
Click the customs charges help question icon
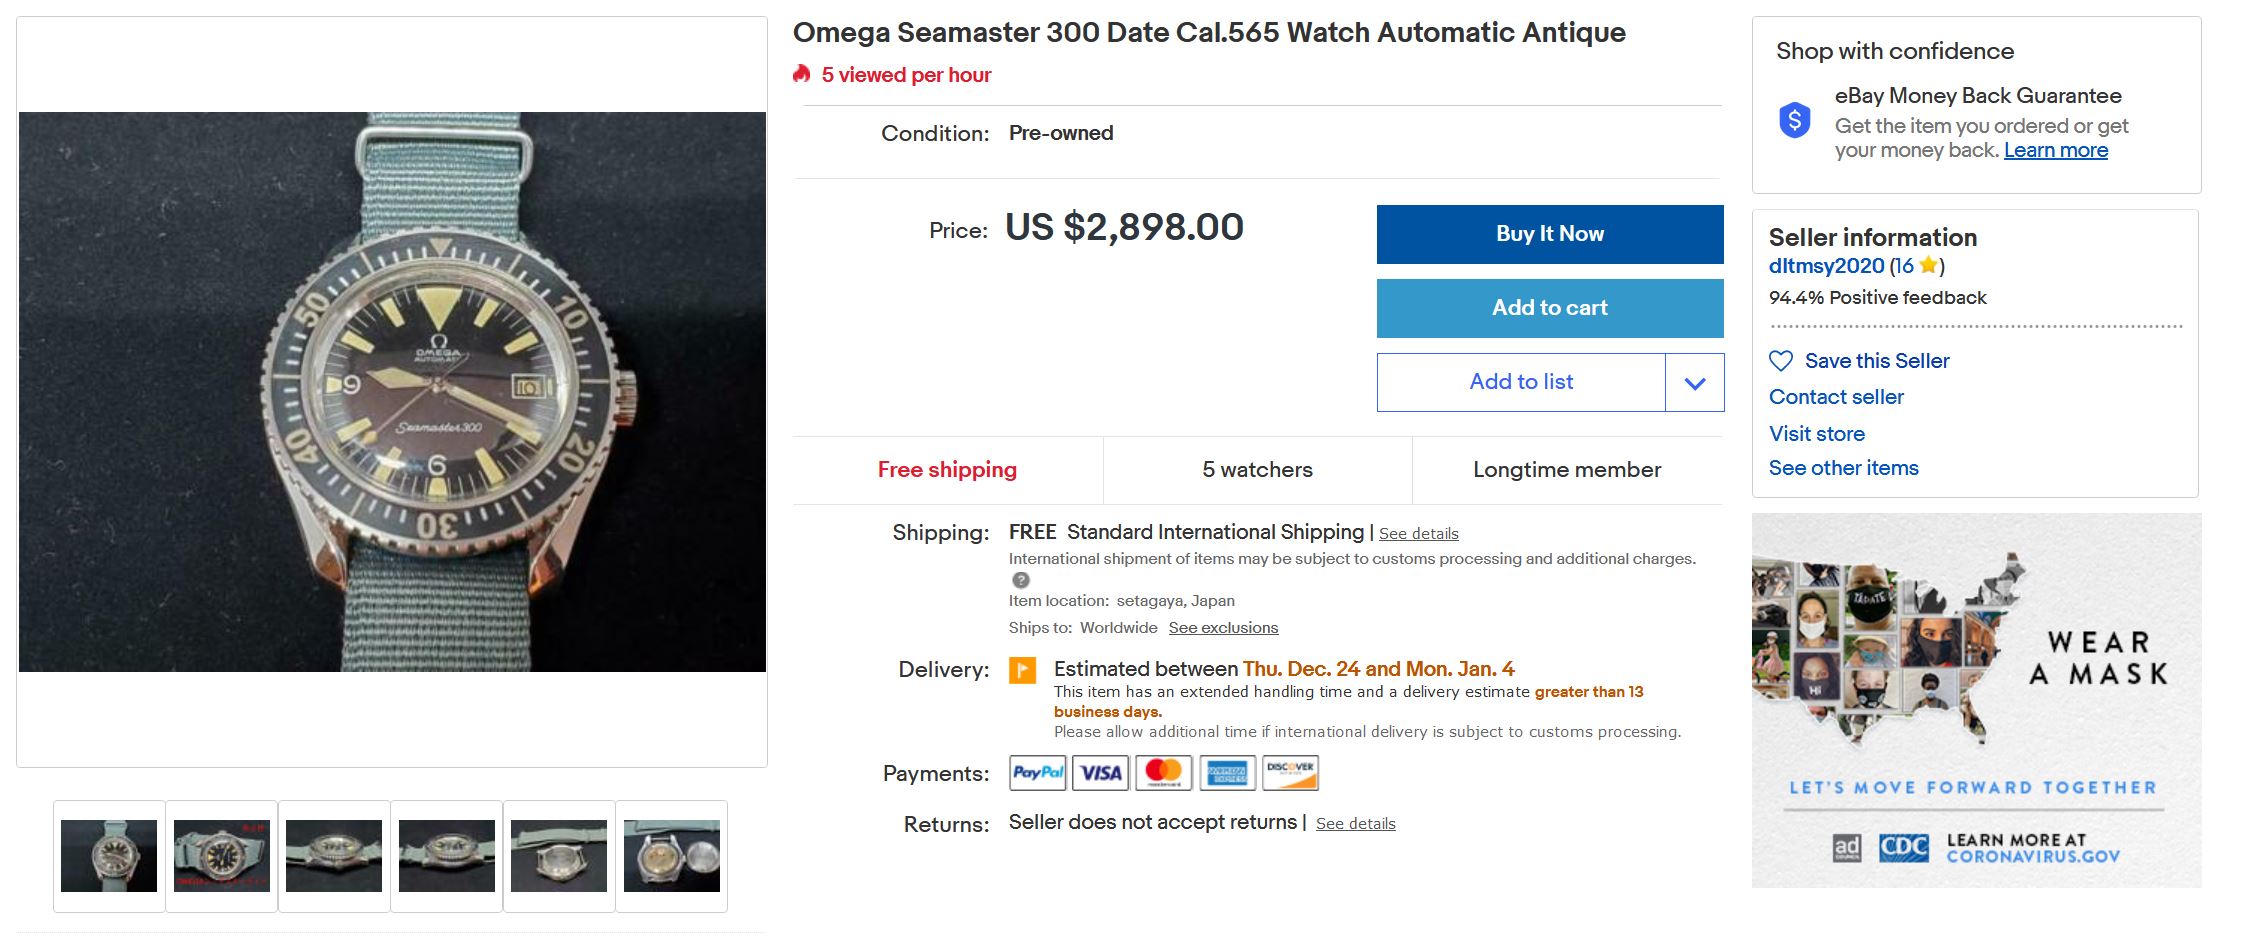(1020, 580)
